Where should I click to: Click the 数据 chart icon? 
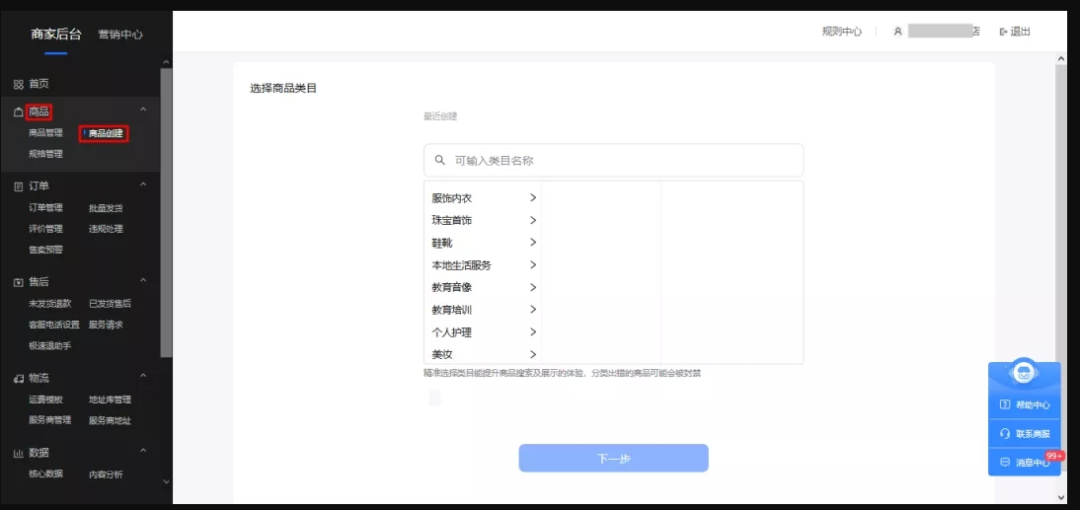point(19,453)
